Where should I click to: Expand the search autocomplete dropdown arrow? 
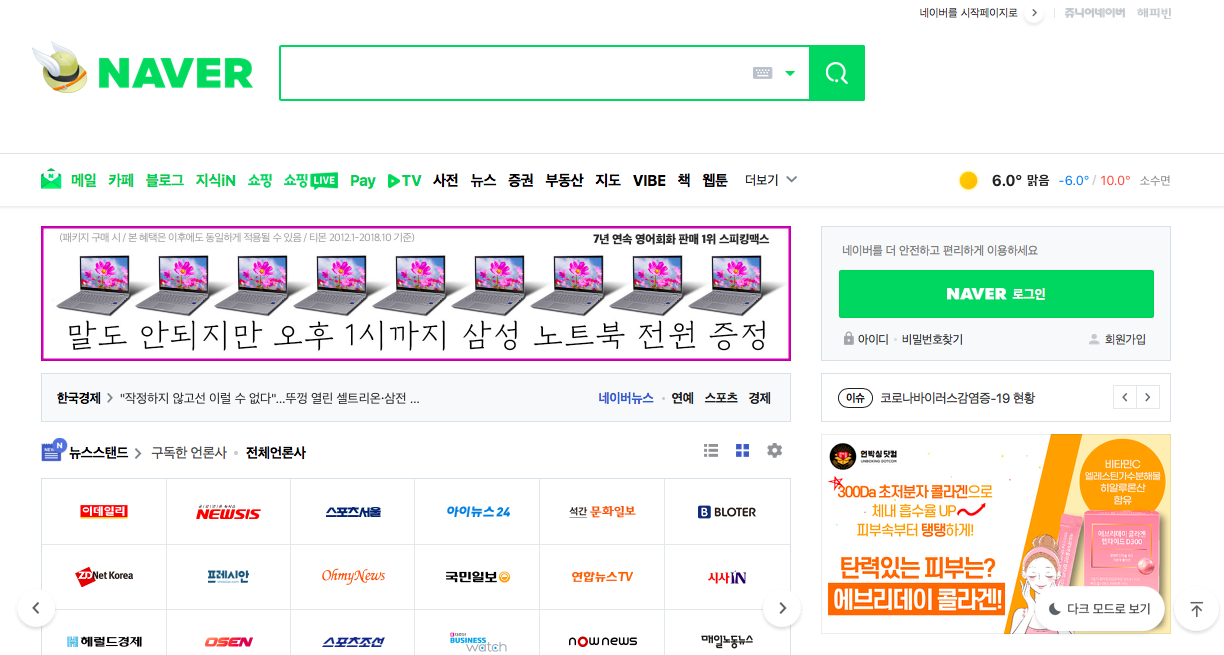click(x=790, y=73)
